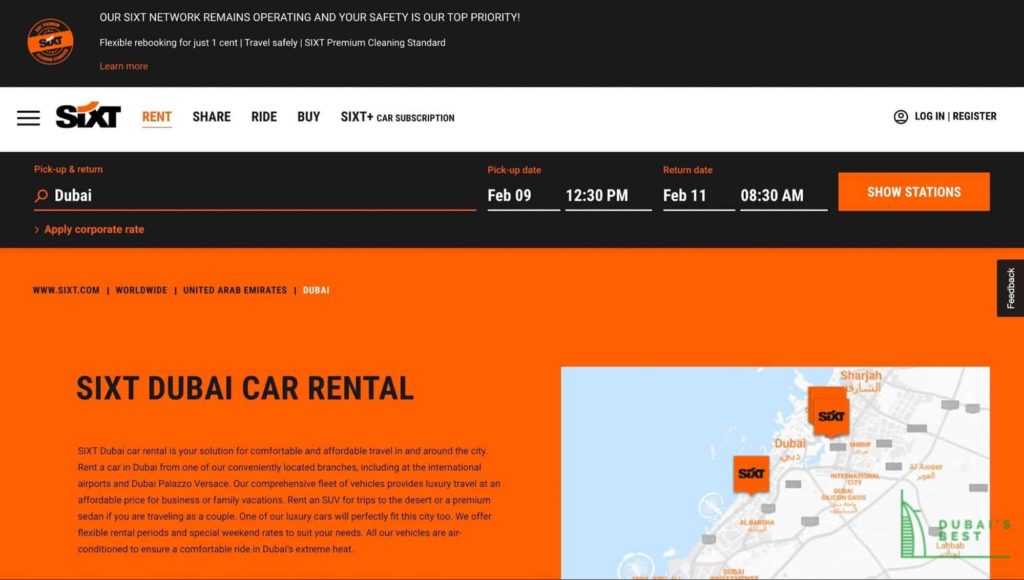Open the hamburger navigation menu
Viewport: 1024px width, 580px height.
coord(28,118)
